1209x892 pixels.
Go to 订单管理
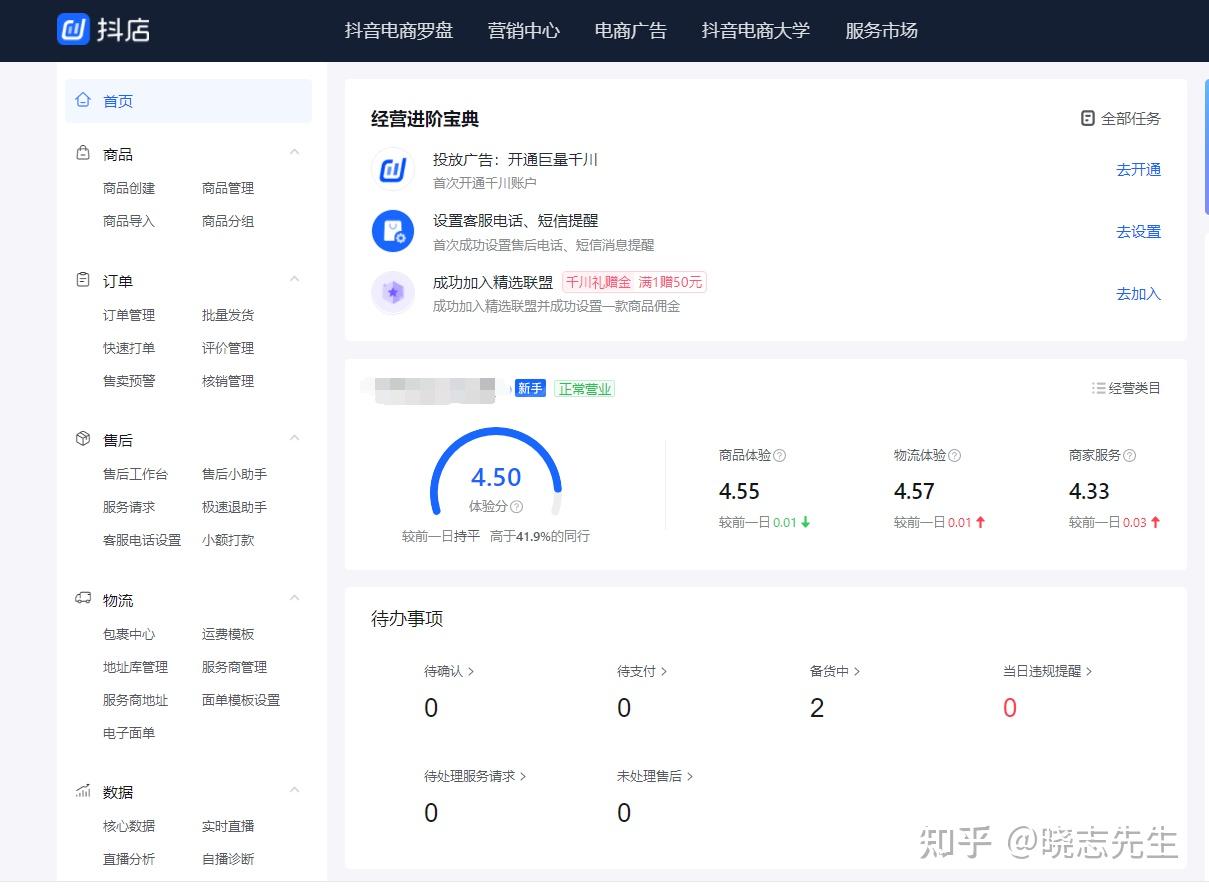[129, 315]
